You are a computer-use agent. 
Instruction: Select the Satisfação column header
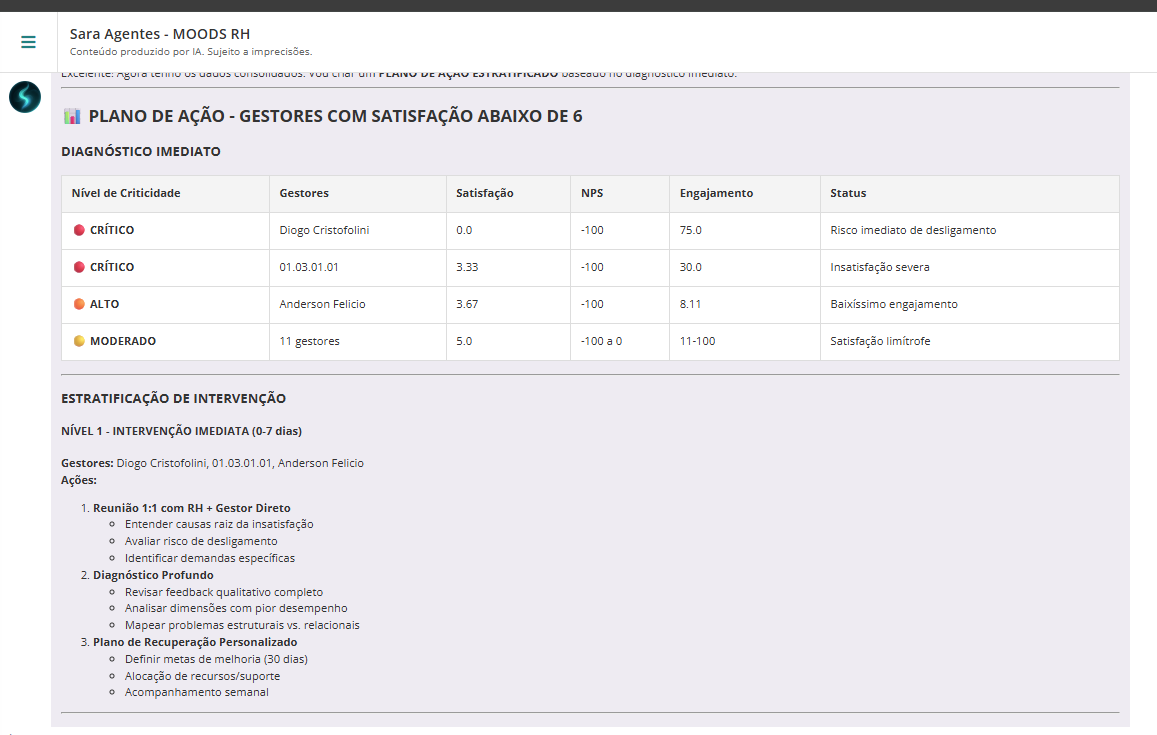coord(484,193)
